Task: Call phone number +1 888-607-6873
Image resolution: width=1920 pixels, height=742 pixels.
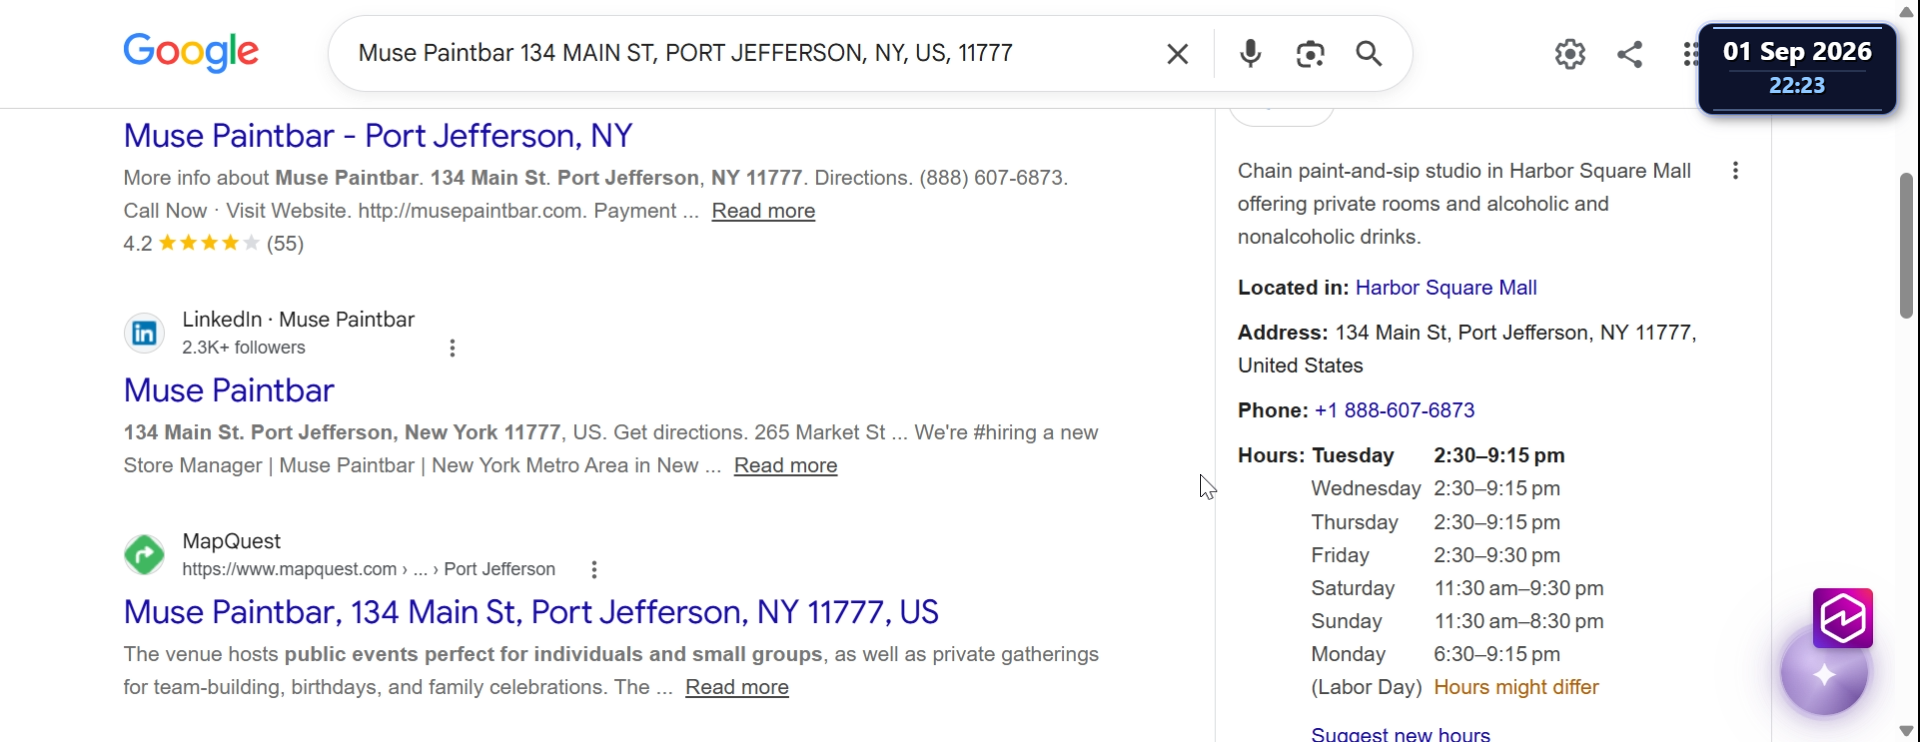Action: 1394,411
